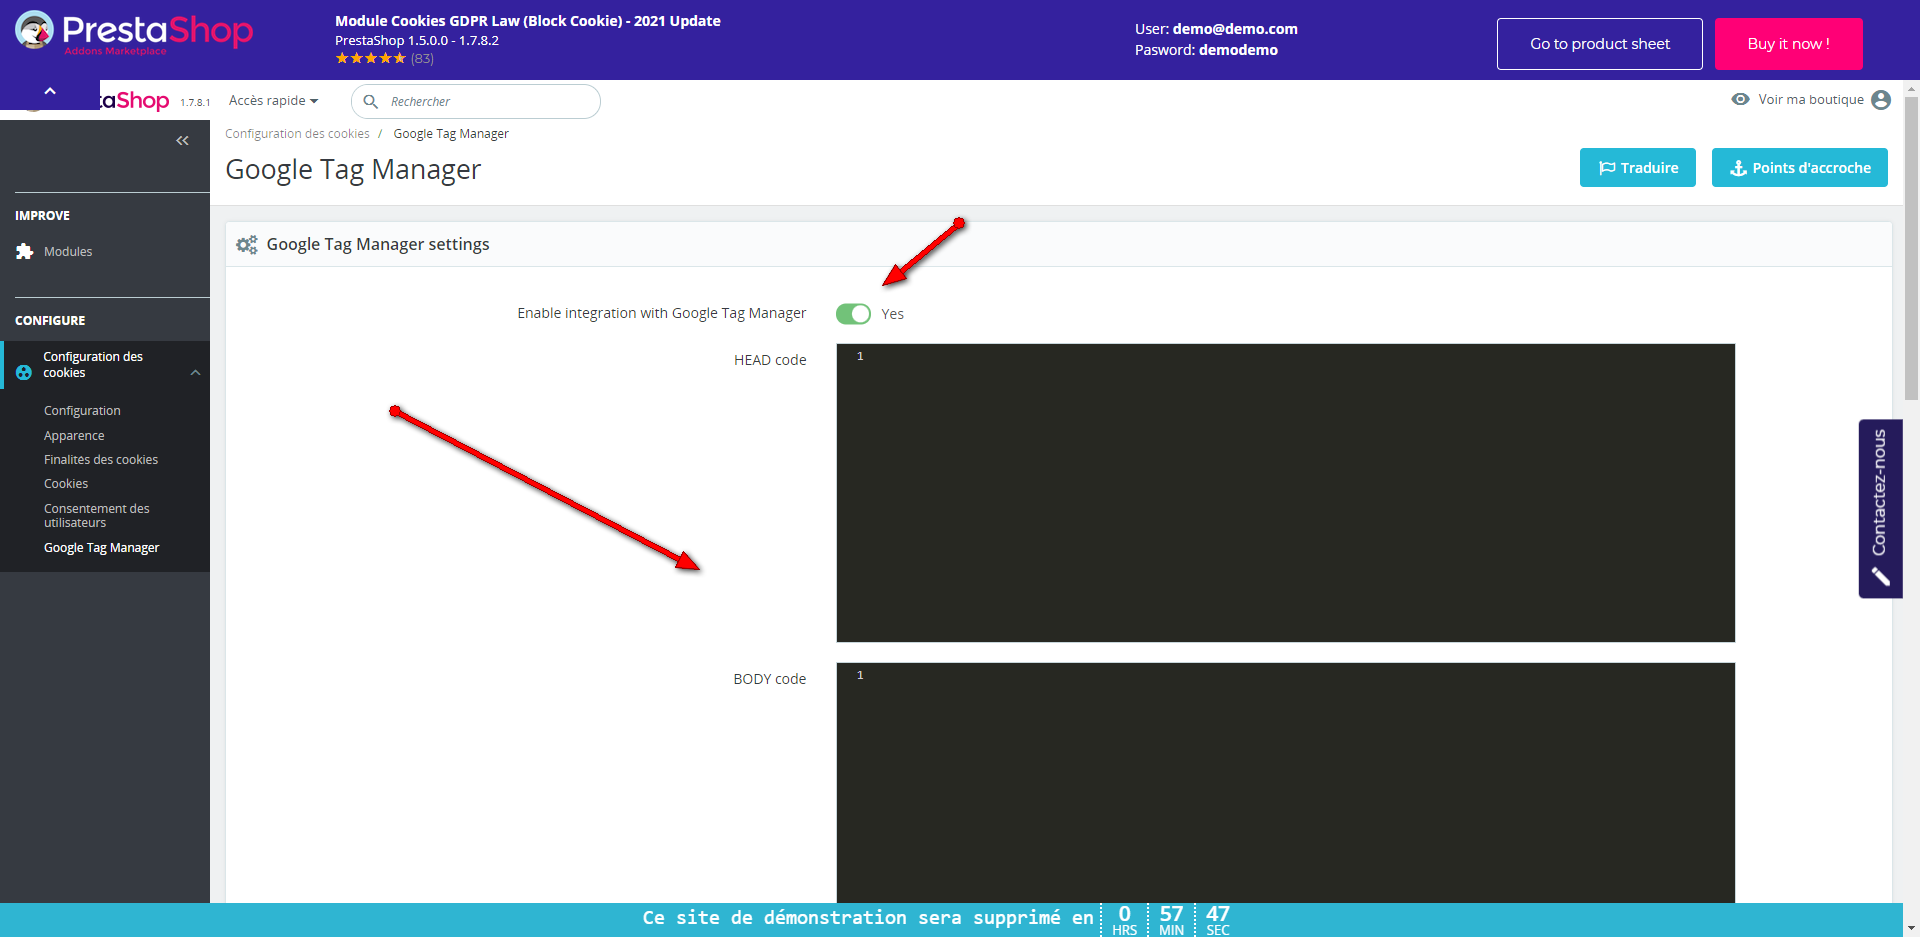Collapse the top demo banner with the up chevron
Viewport: 1920px width, 937px height.
coord(50,91)
